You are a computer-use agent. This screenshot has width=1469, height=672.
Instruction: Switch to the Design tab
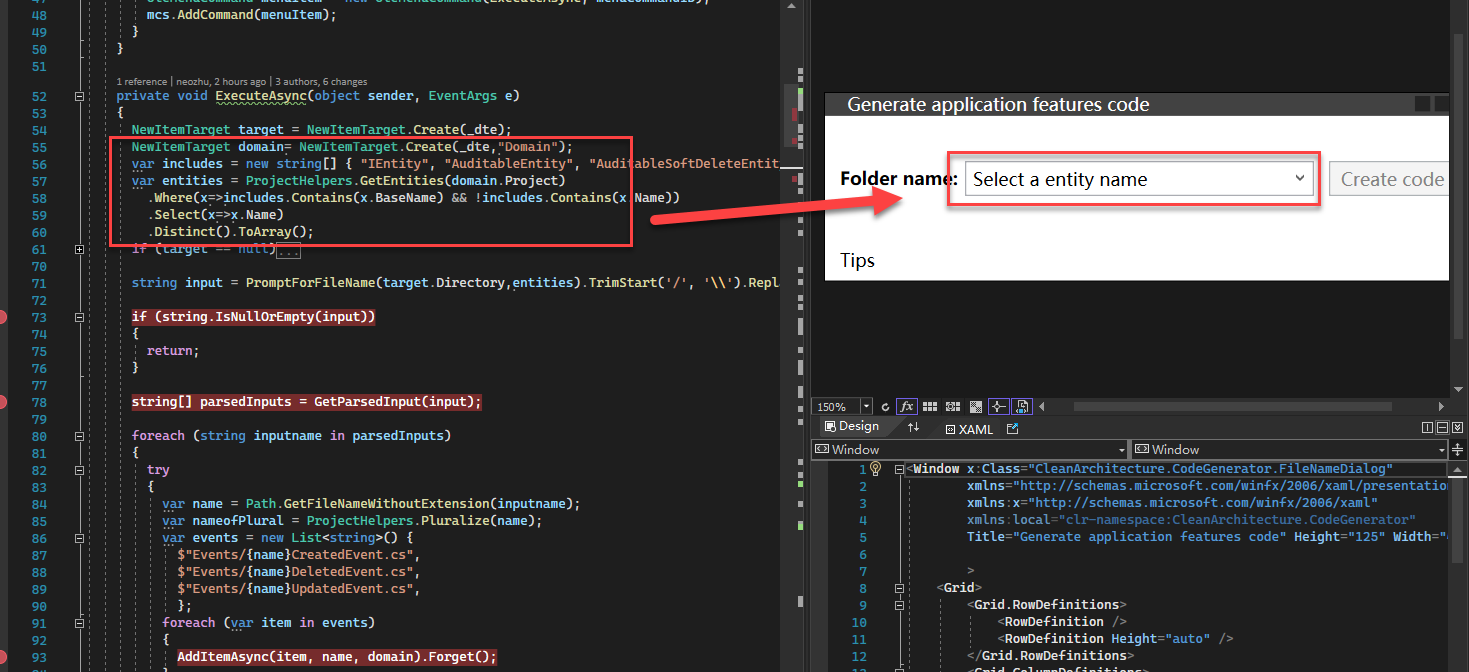point(852,427)
